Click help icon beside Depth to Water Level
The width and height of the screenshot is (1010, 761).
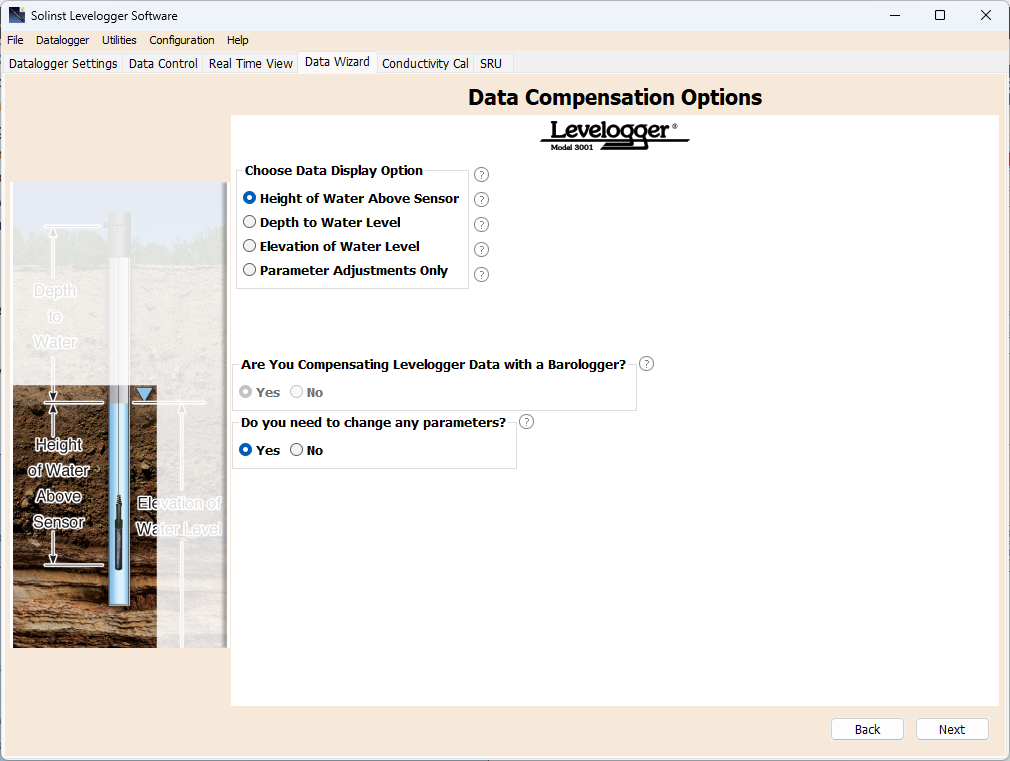coord(481,225)
